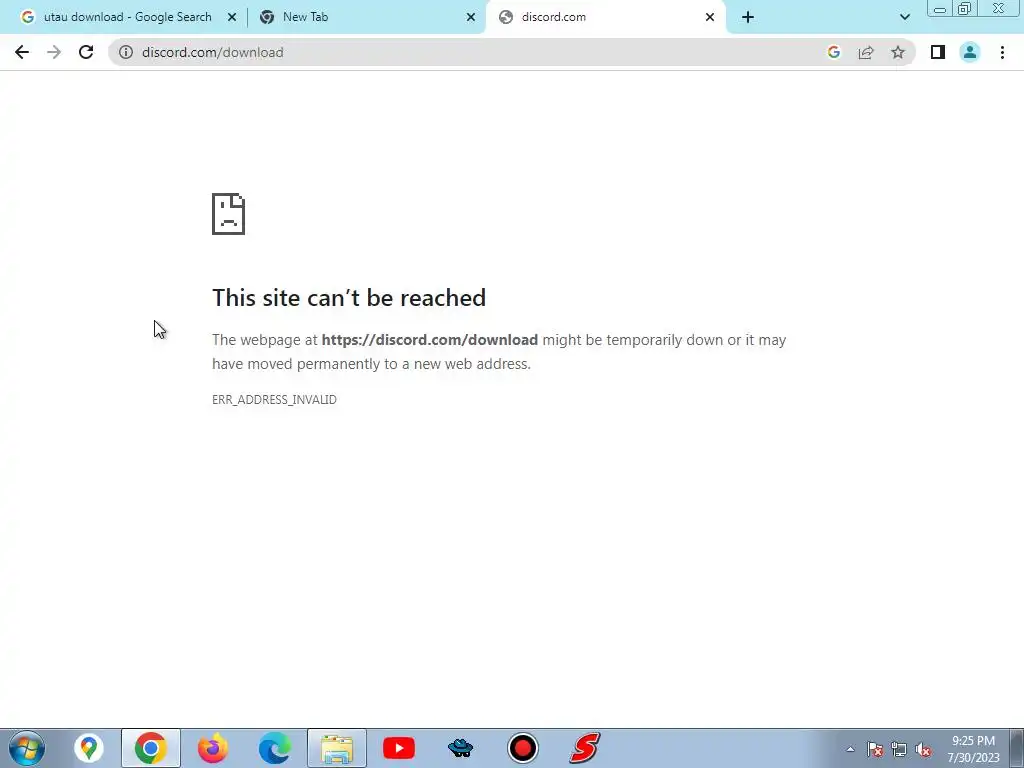This screenshot has width=1024, height=768.
Task: Open the Chrome side panel
Action: 938,52
